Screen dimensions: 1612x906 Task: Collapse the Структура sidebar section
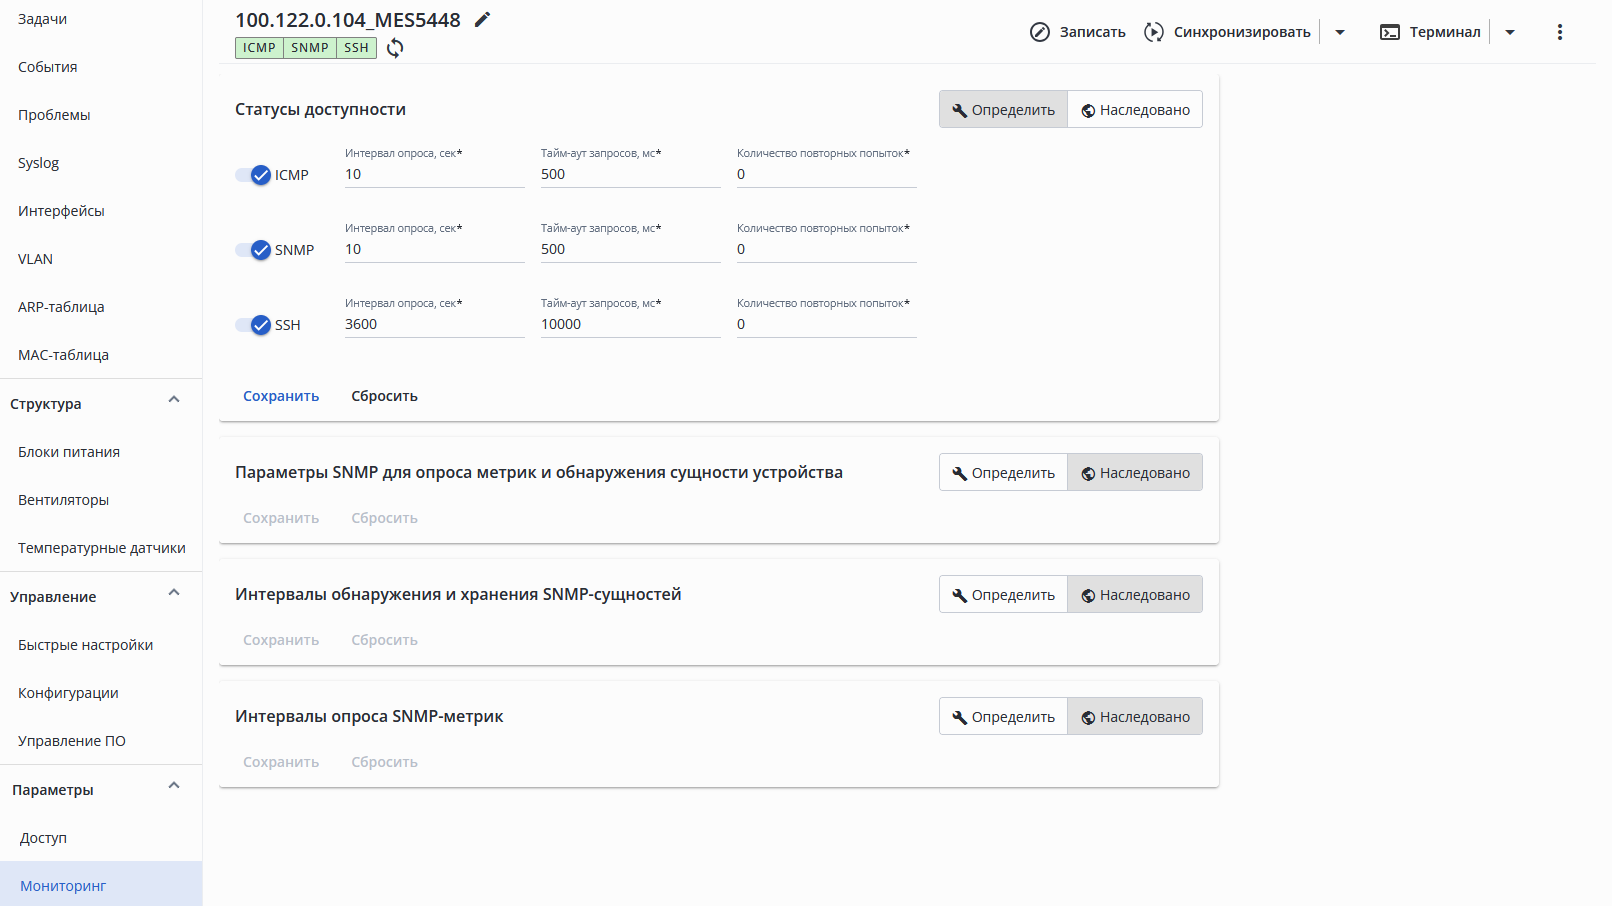(x=174, y=400)
